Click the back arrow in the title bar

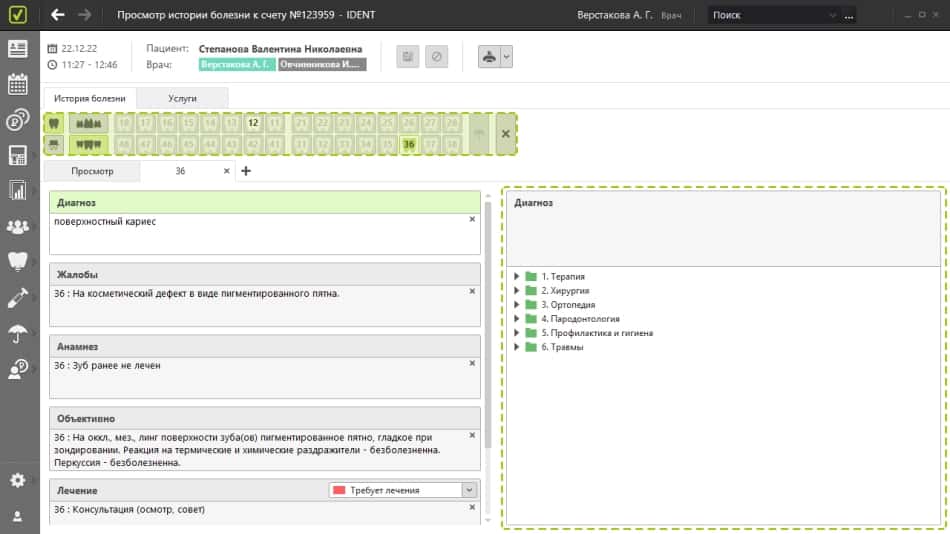click(58, 15)
